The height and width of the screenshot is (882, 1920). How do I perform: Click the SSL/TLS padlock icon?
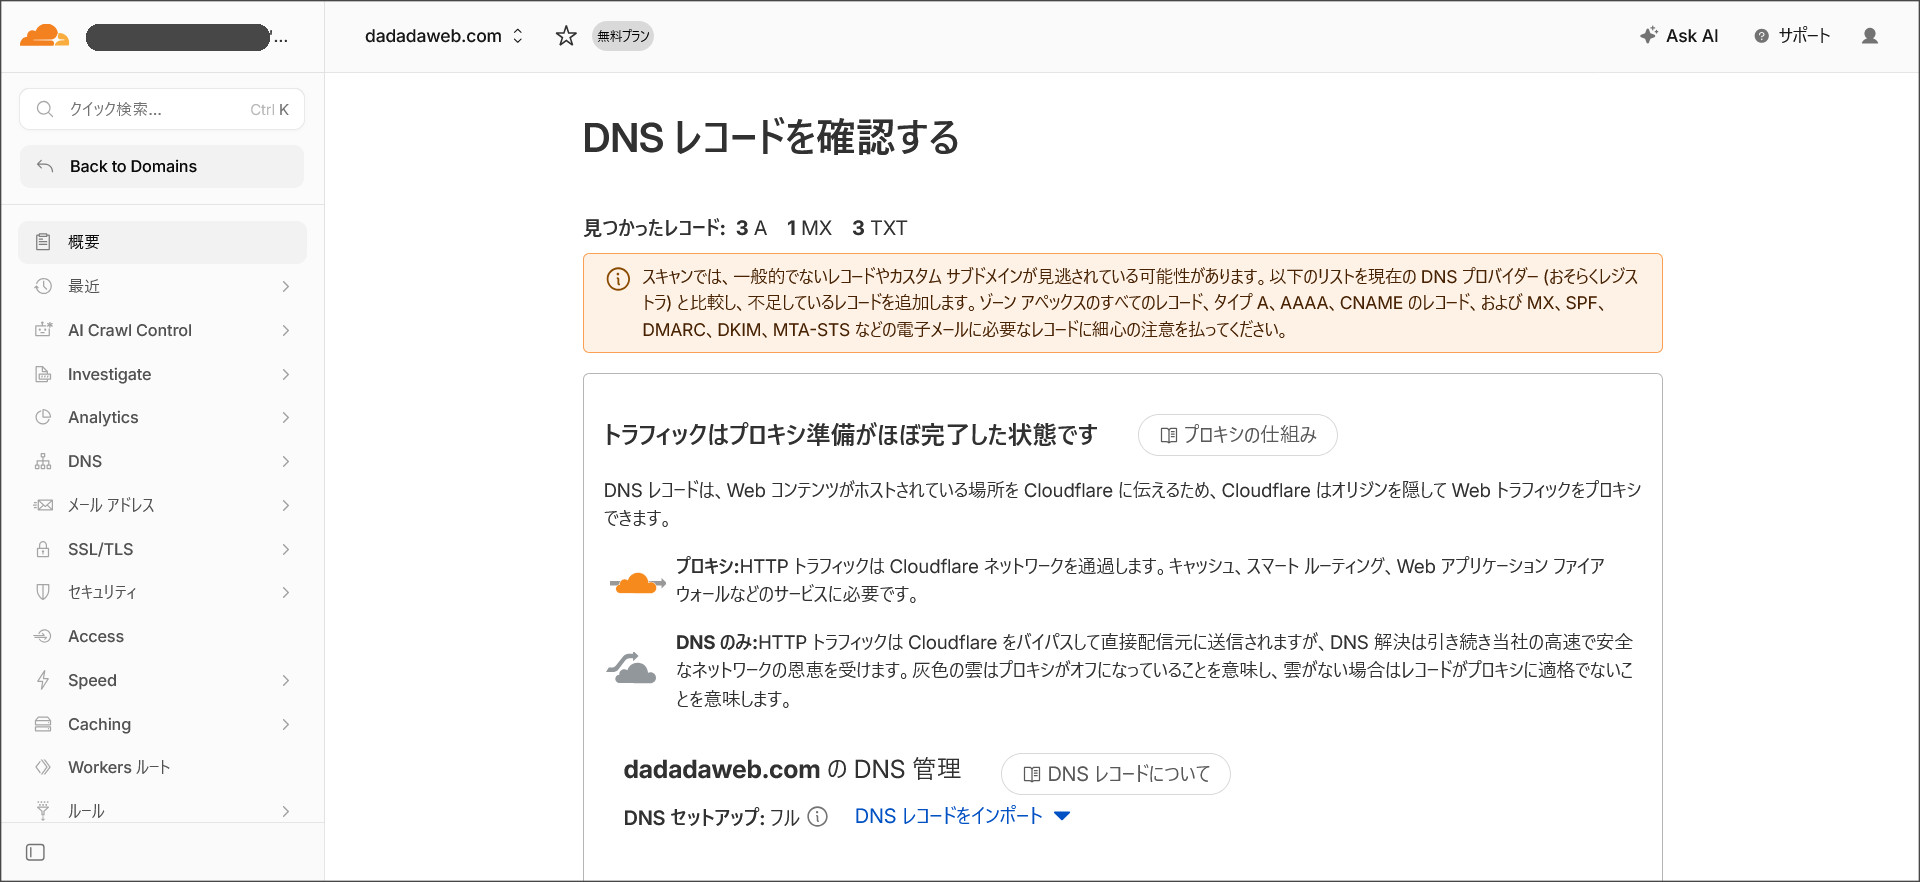pos(43,549)
